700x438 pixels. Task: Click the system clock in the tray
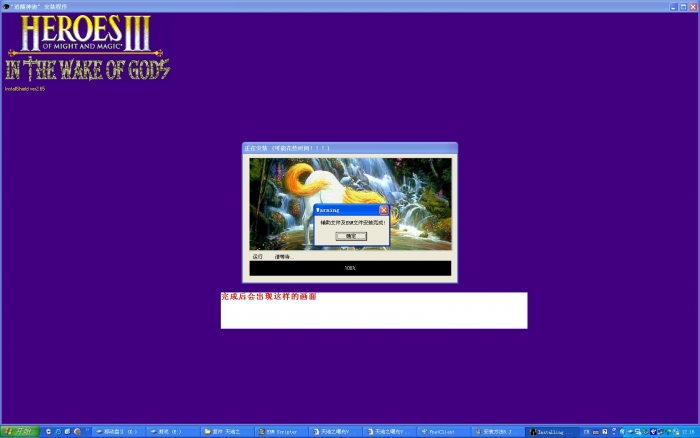click(687, 432)
